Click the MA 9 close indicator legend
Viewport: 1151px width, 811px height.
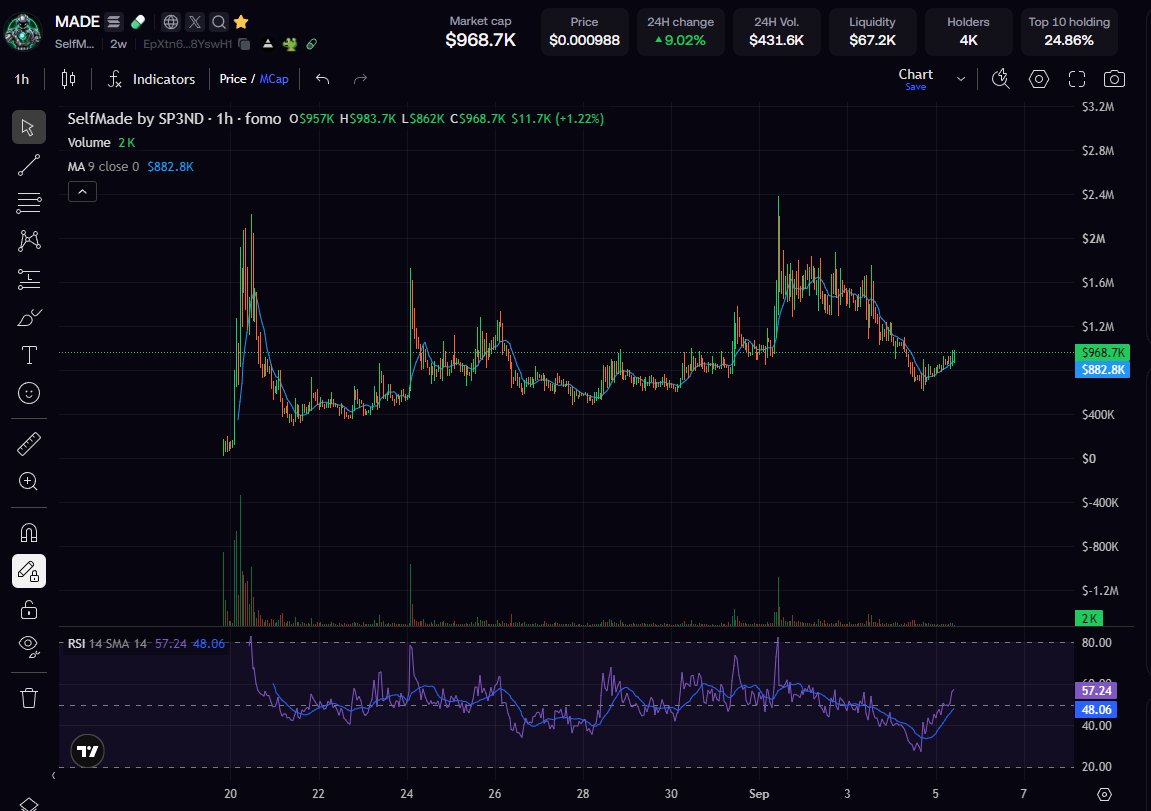pos(104,167)
